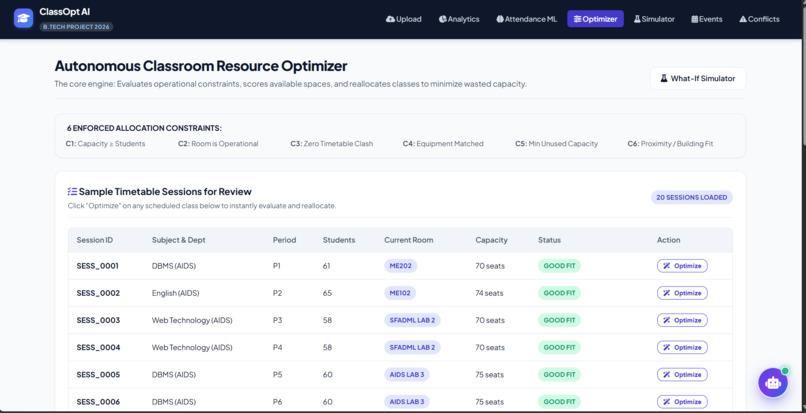Optimize session SESS_0004
The image size is (806, 413).
[682, 348]
